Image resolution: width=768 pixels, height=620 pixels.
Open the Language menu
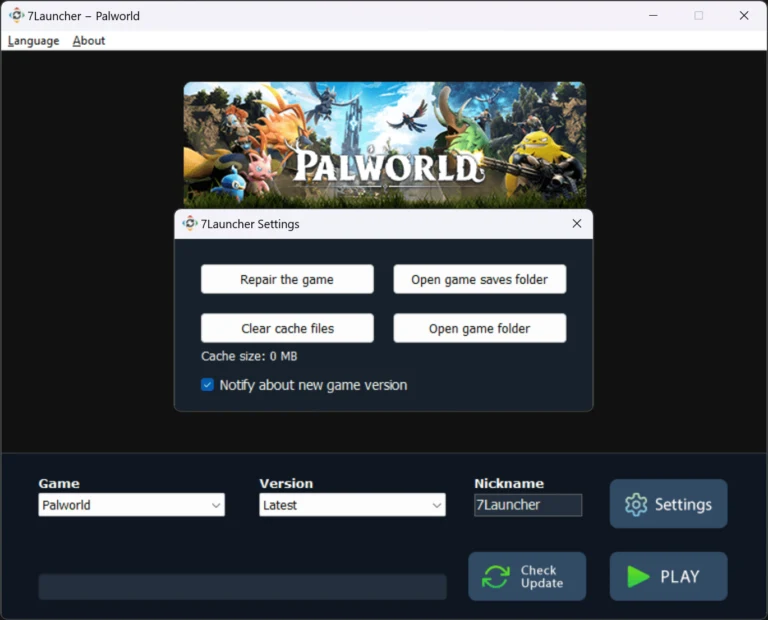(x=33, y=41)
